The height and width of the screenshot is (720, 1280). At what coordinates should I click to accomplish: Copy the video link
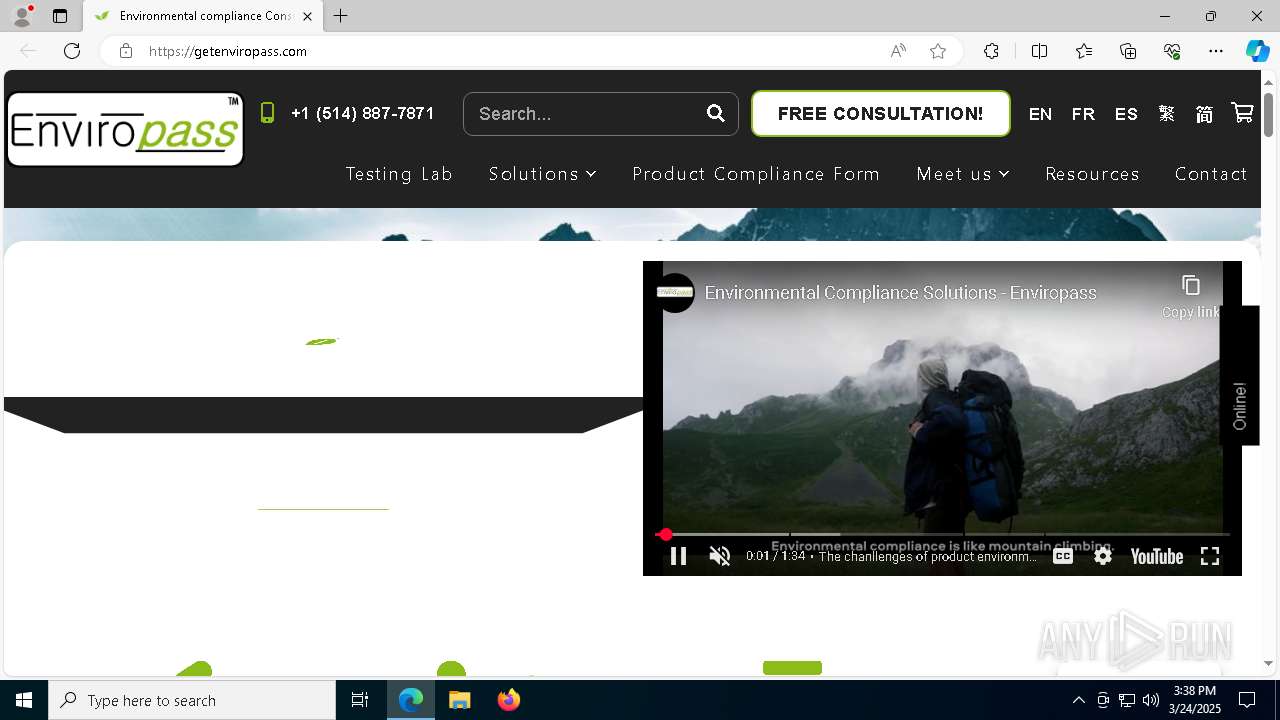(x=1190, y=296)
